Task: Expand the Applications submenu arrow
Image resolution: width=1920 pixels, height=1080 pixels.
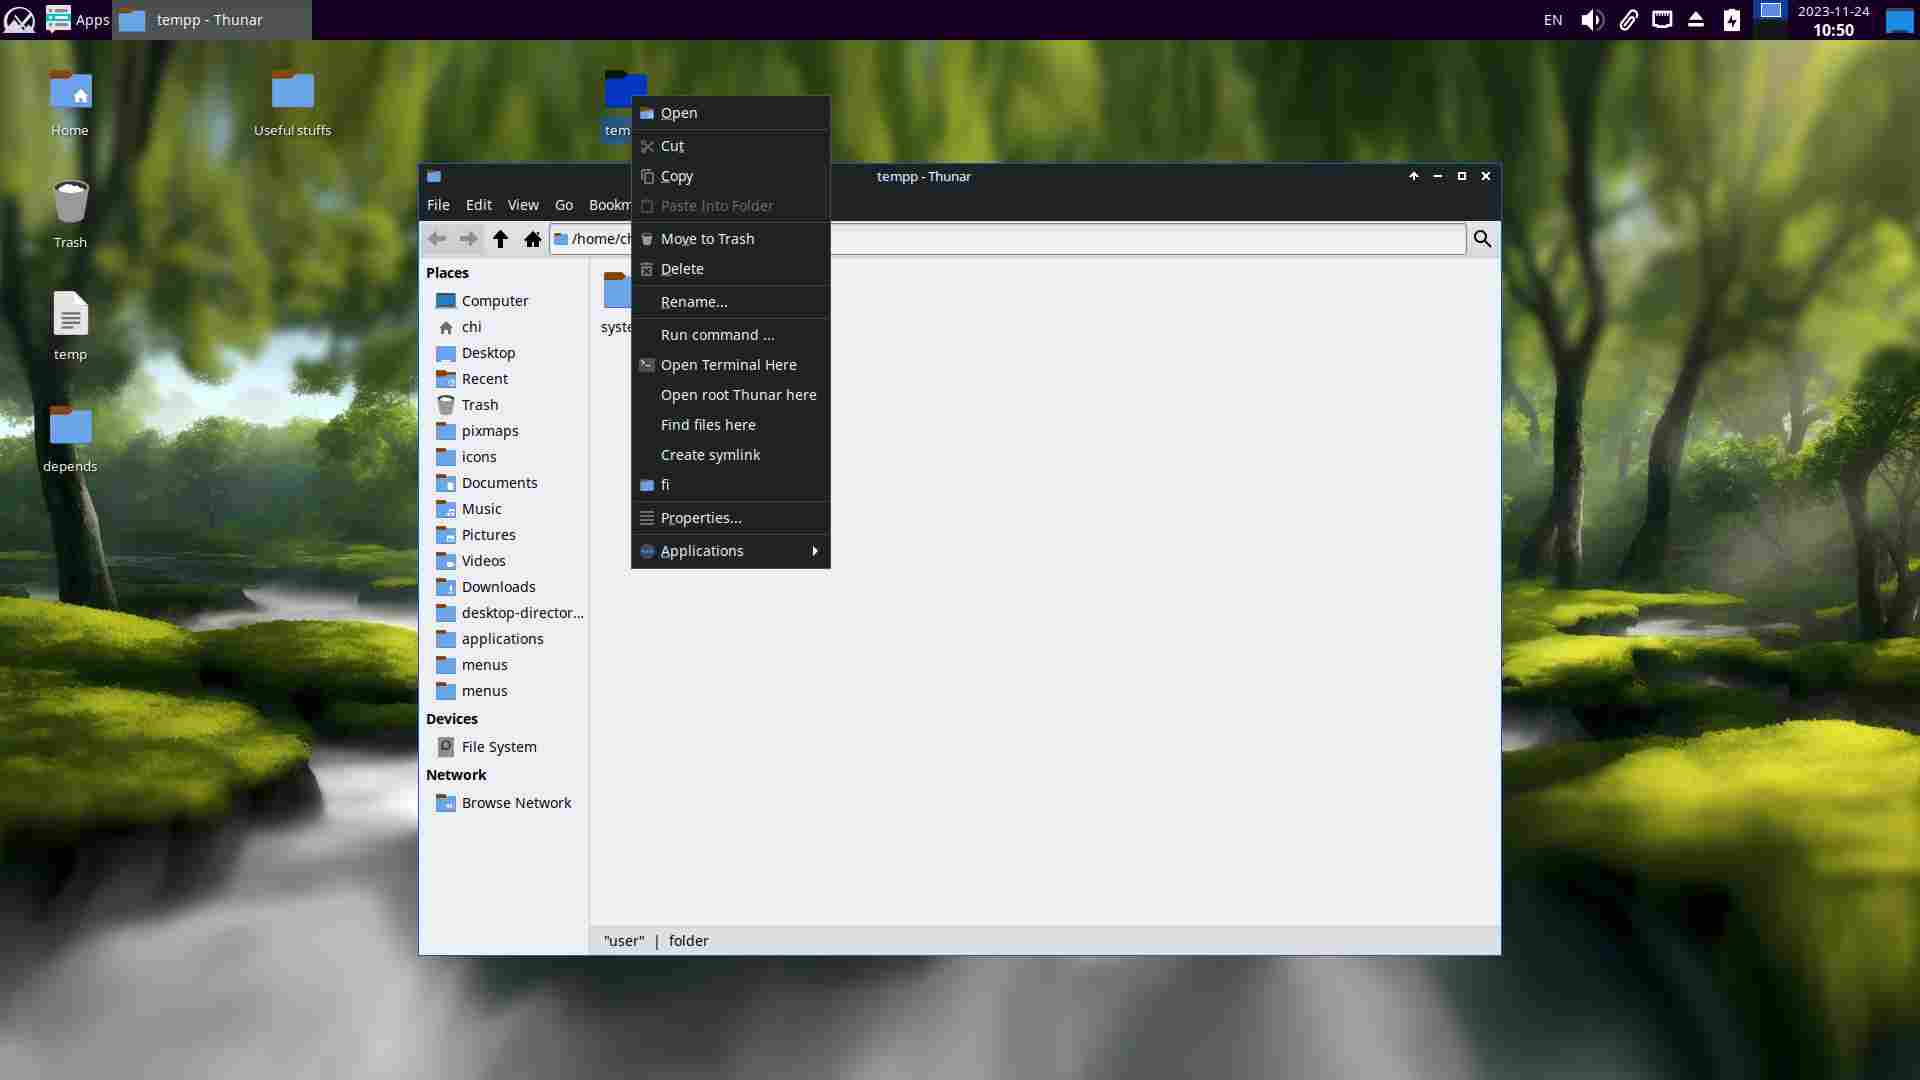Action: [x=815, y=551]
